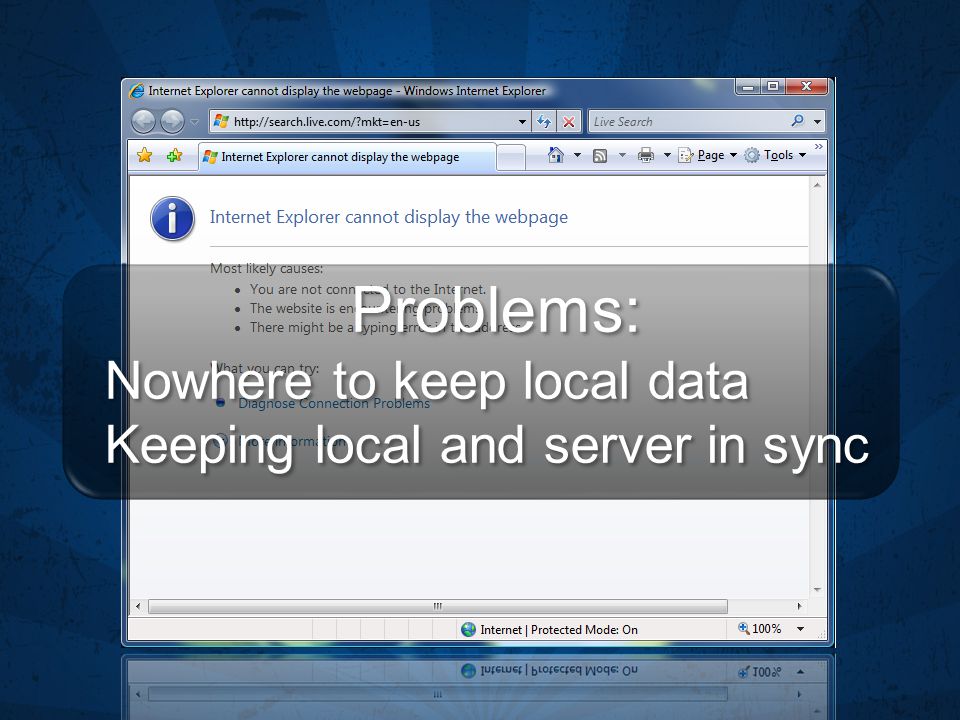Click the browser Forward arrow button

[172, 122]
